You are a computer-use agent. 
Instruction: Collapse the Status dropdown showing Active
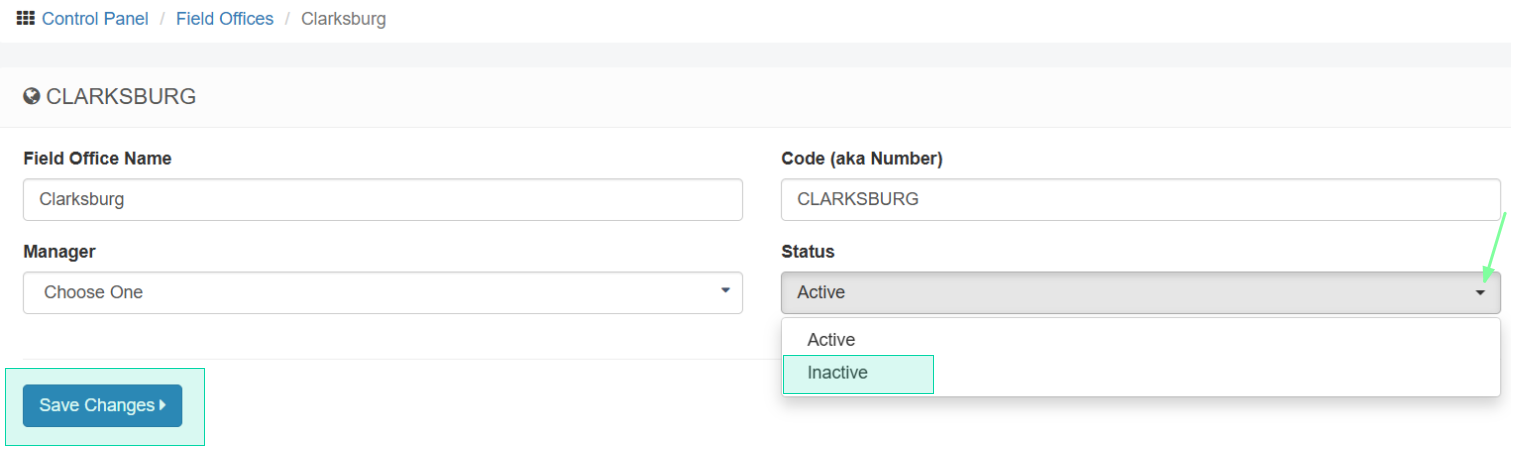1141,293
